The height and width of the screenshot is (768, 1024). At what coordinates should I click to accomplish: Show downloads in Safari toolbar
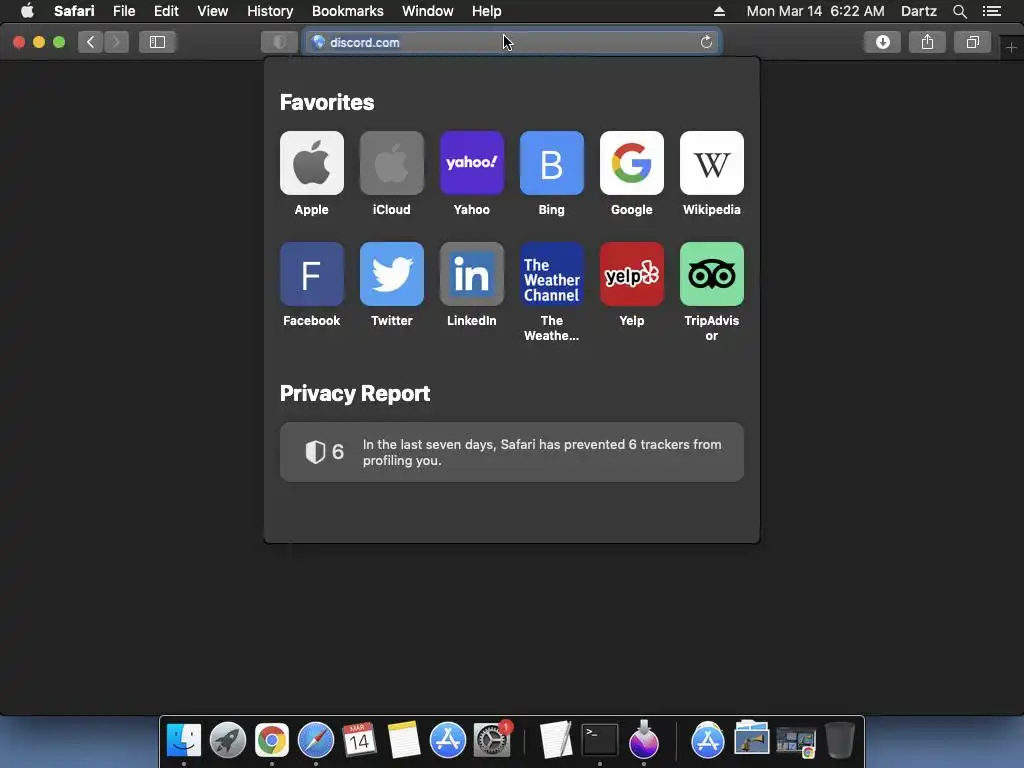tap(882, 42)
